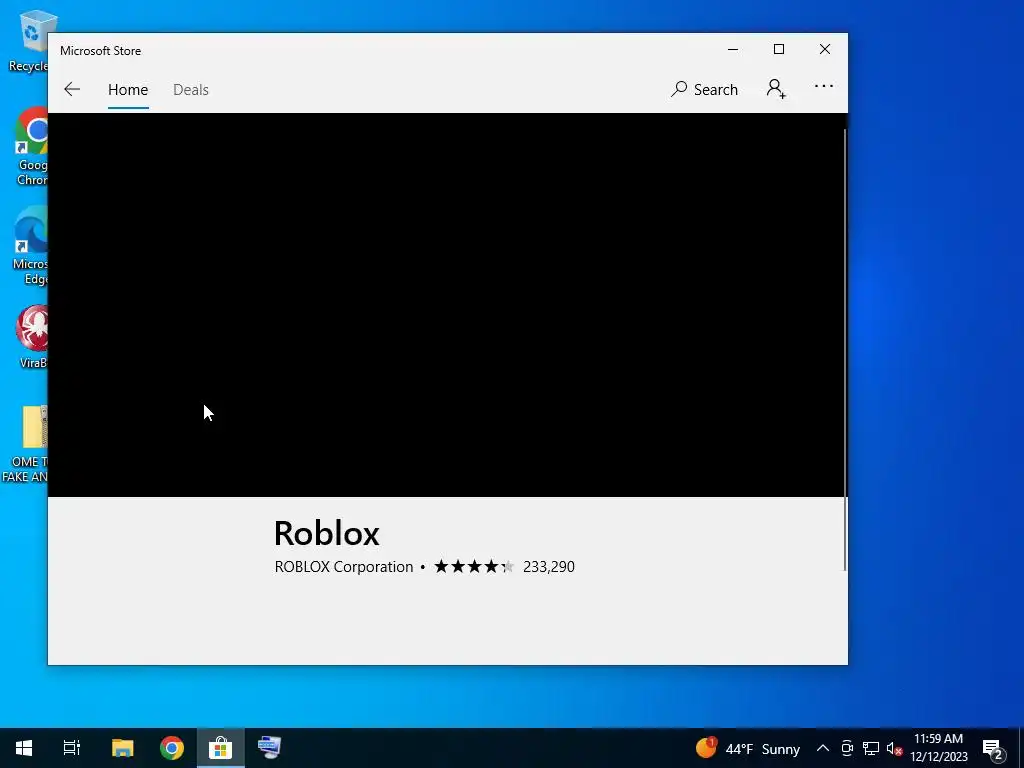Click the Roblox app title

(x=327, y=533)
